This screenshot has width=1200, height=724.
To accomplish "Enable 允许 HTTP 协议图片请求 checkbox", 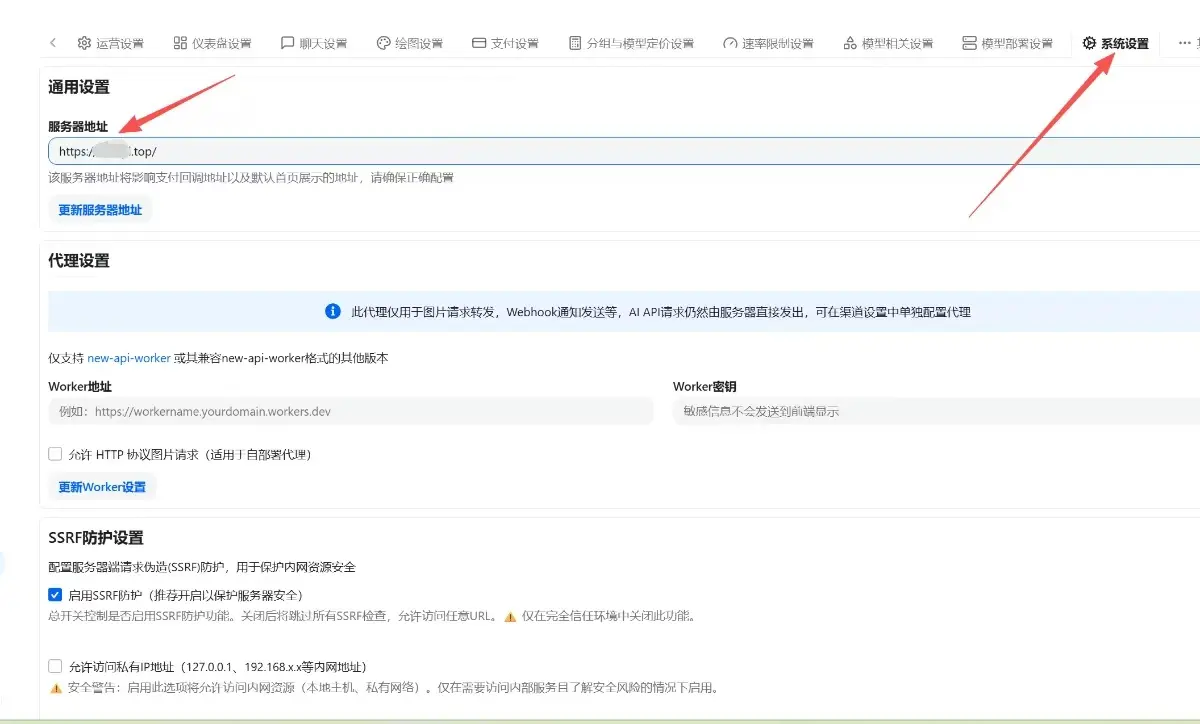I will pos(56,454).
